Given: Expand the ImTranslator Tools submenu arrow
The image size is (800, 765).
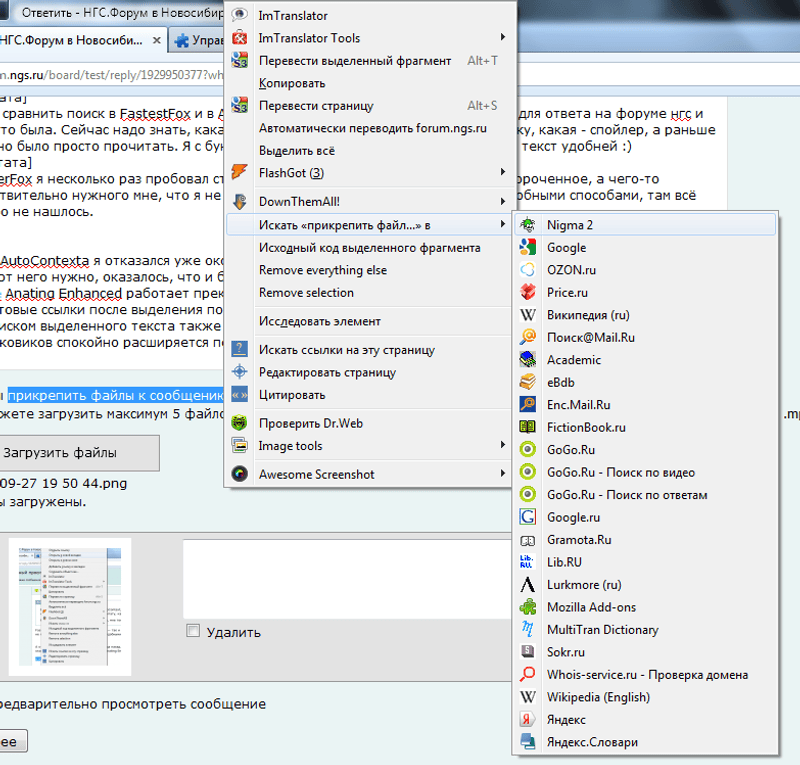Looking at the screenshot, I should click(x=502, y=38).
